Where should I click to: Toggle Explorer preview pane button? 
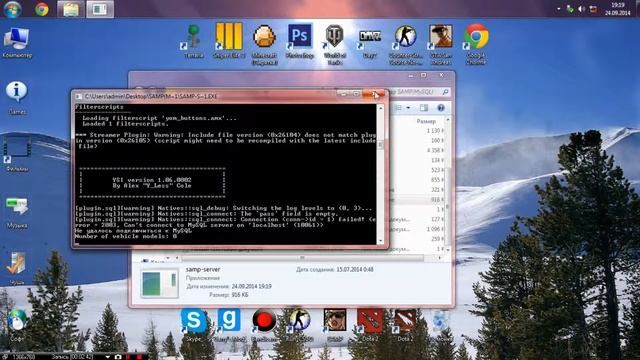click(424, 108)
